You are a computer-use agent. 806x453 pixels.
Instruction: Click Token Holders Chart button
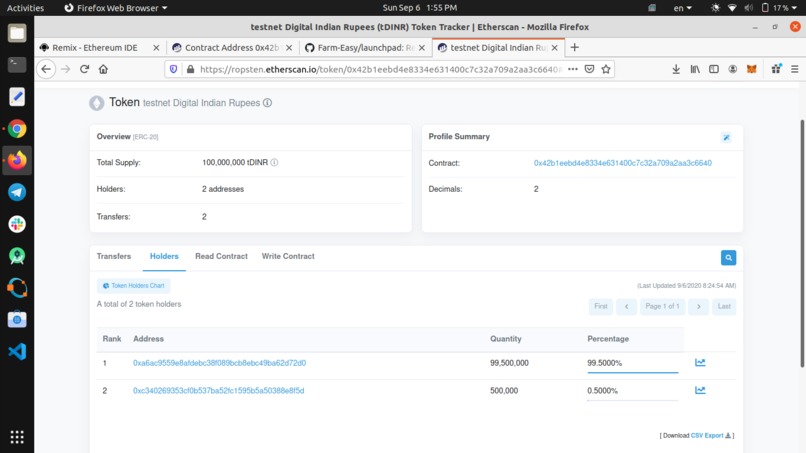tap(134, 286)
